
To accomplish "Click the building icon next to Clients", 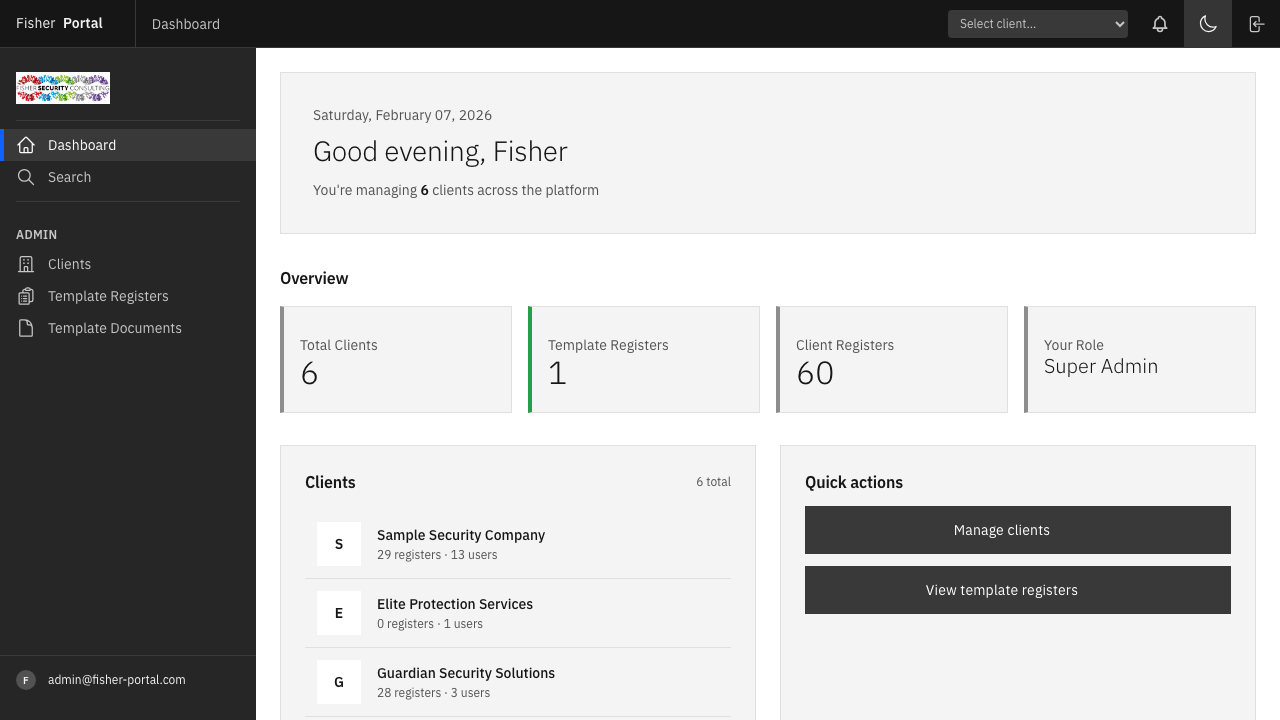I will click(x=26, y=264).
